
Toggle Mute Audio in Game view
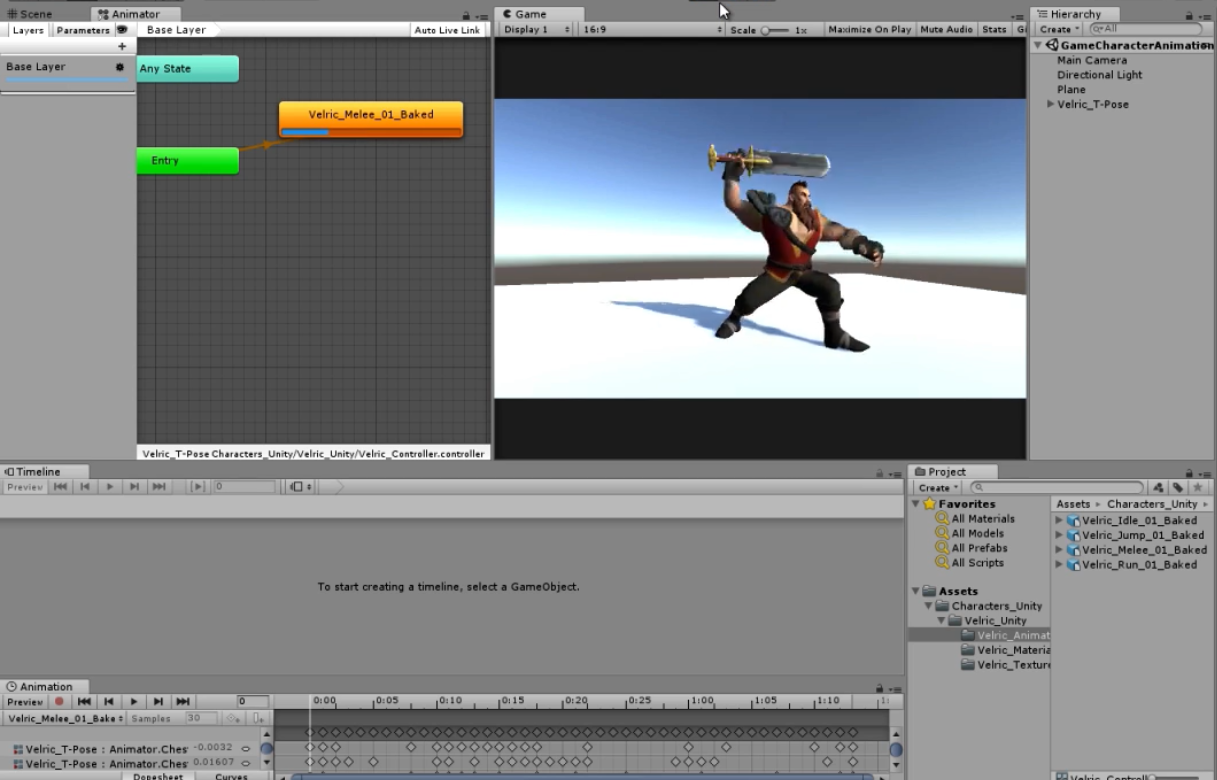coord(946,30)
